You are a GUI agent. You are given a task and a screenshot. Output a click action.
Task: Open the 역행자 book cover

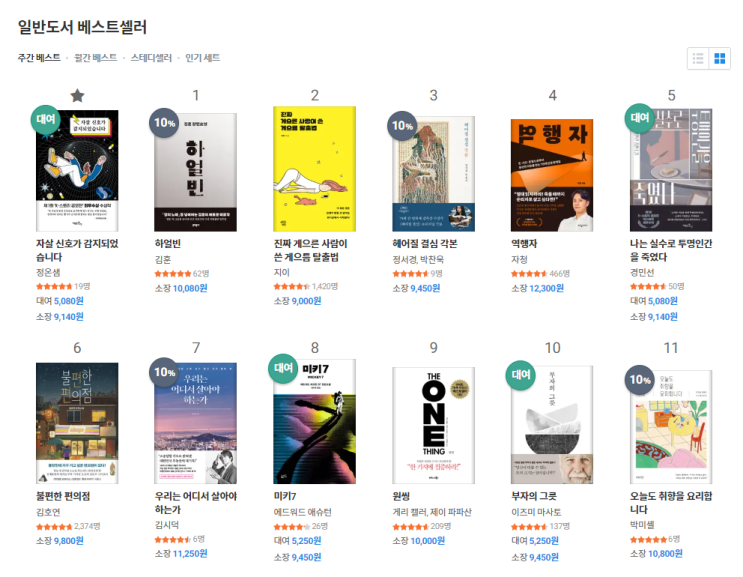tap(552, 175)
